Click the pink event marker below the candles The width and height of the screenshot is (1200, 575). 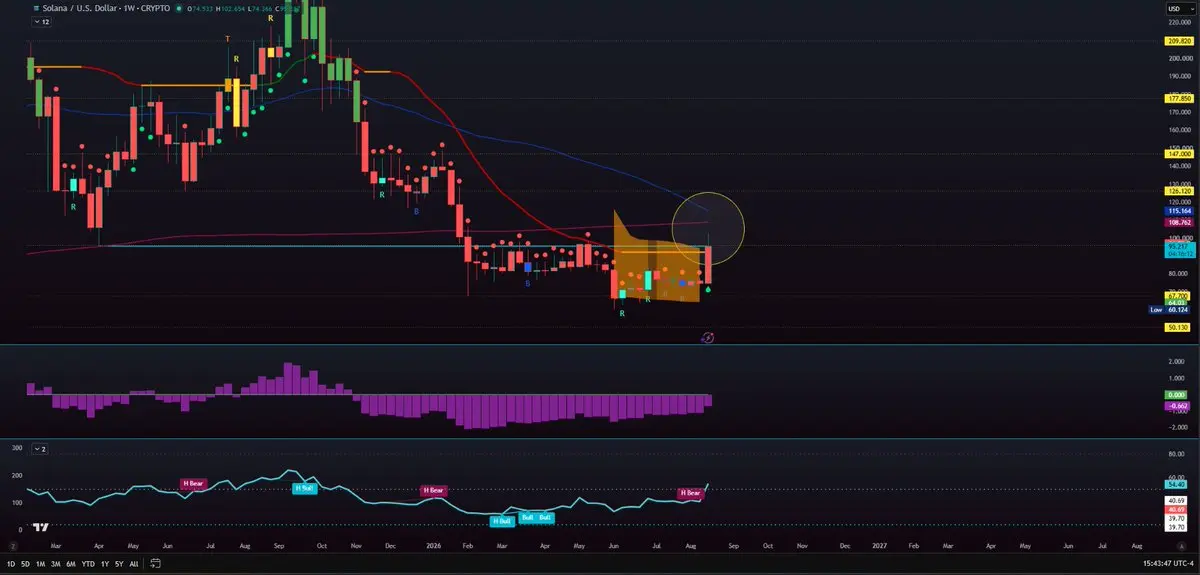click(708, 339)
